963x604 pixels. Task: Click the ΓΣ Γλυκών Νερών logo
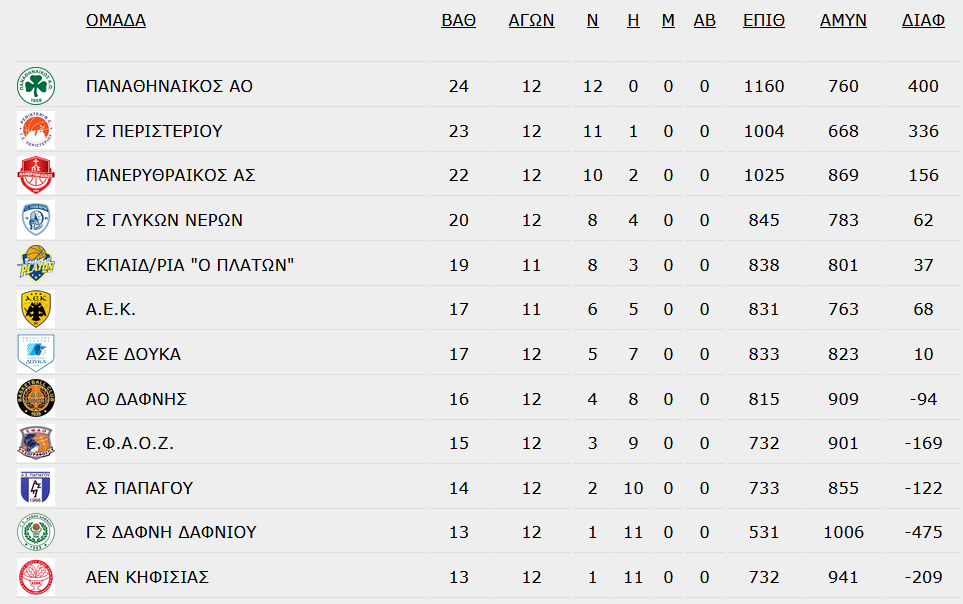point(36,219)
